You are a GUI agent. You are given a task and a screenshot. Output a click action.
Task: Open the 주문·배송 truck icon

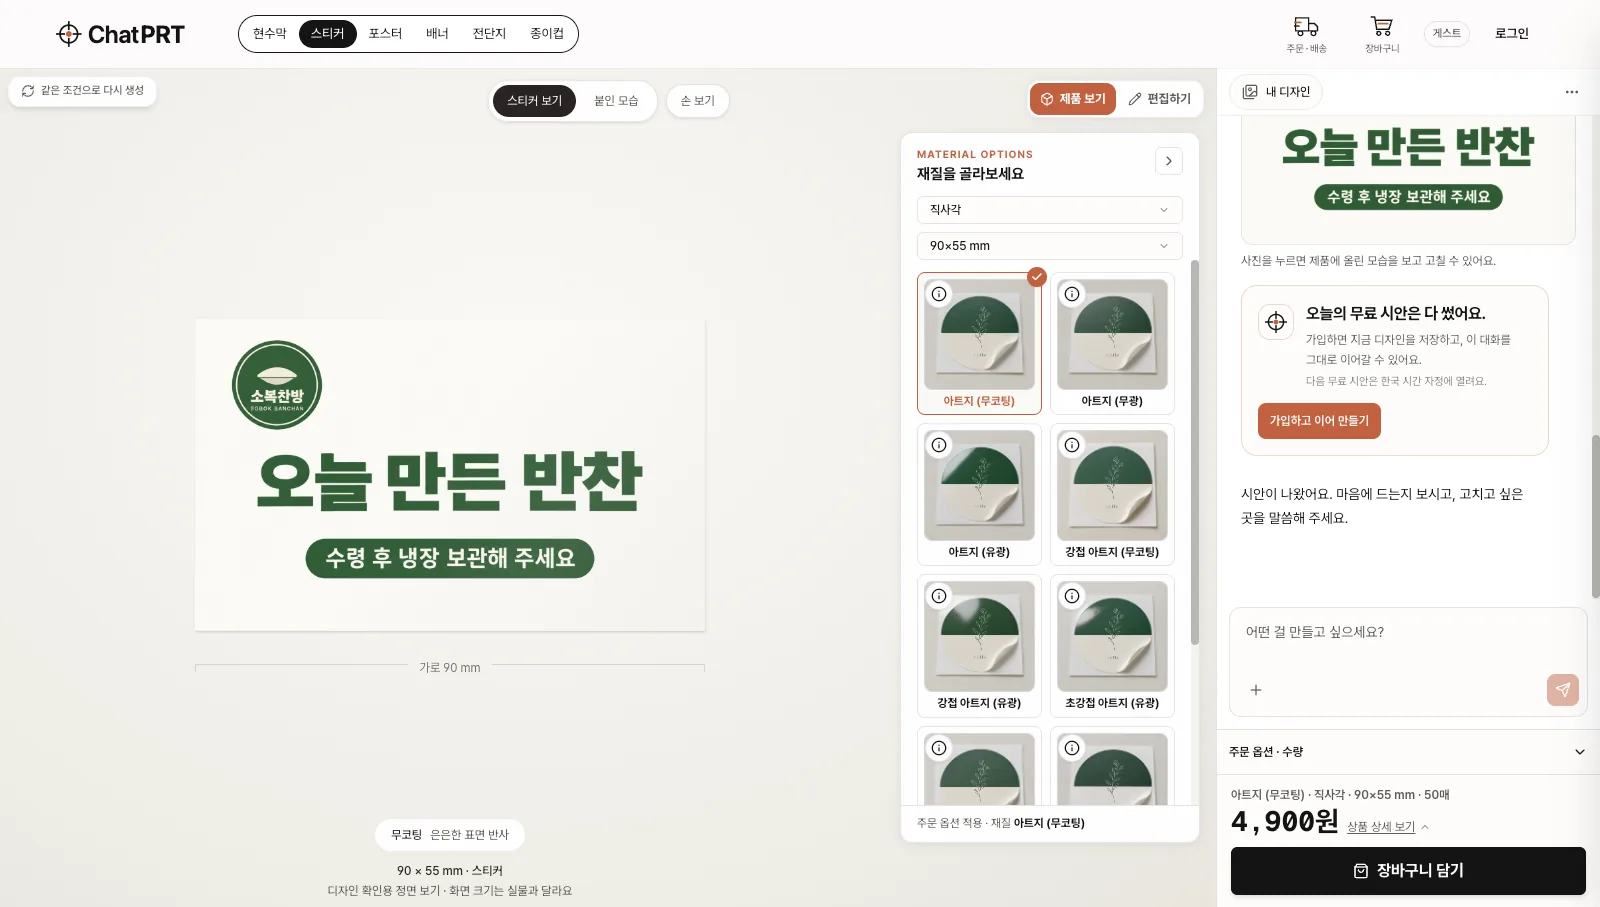(1306, 34)
